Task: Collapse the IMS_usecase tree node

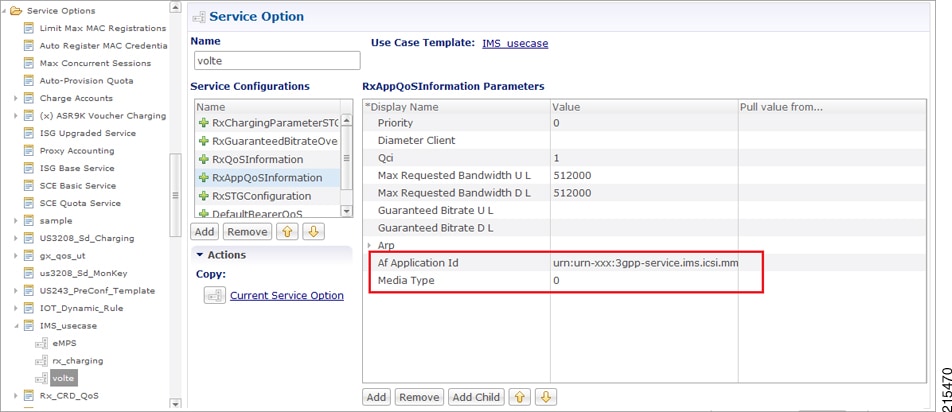Action: 15,326
